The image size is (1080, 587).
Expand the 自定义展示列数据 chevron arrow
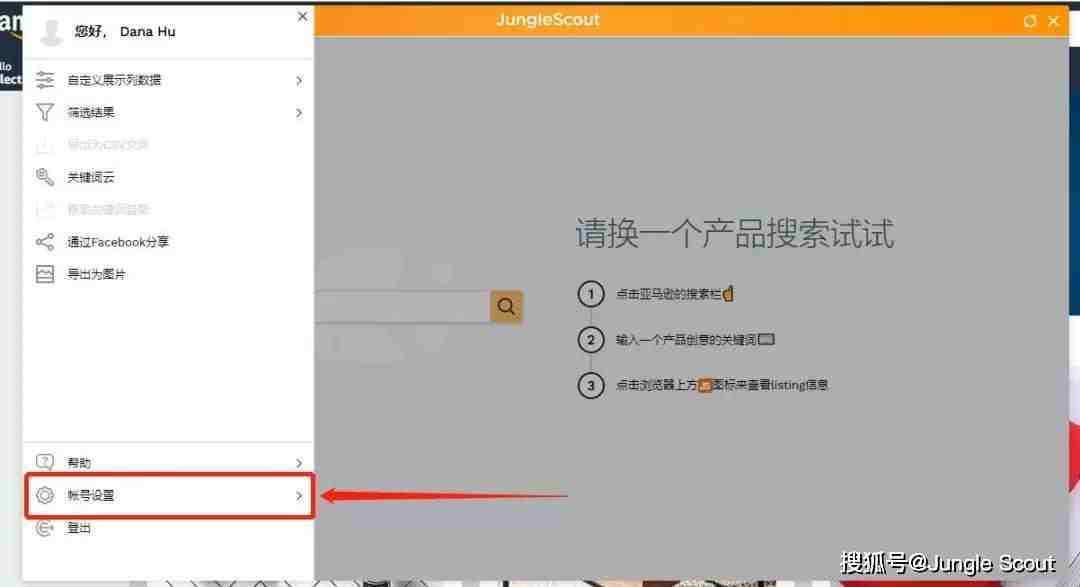tap(299, 81)
